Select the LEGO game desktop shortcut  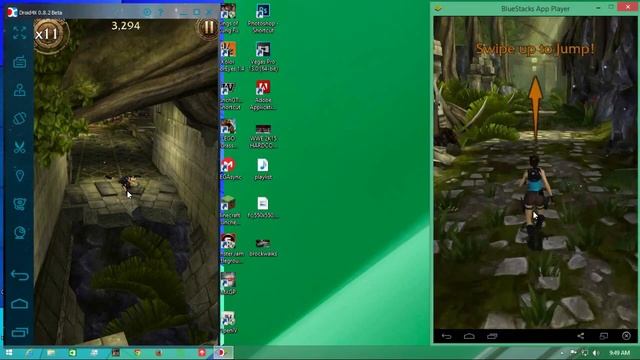(229, 134)
